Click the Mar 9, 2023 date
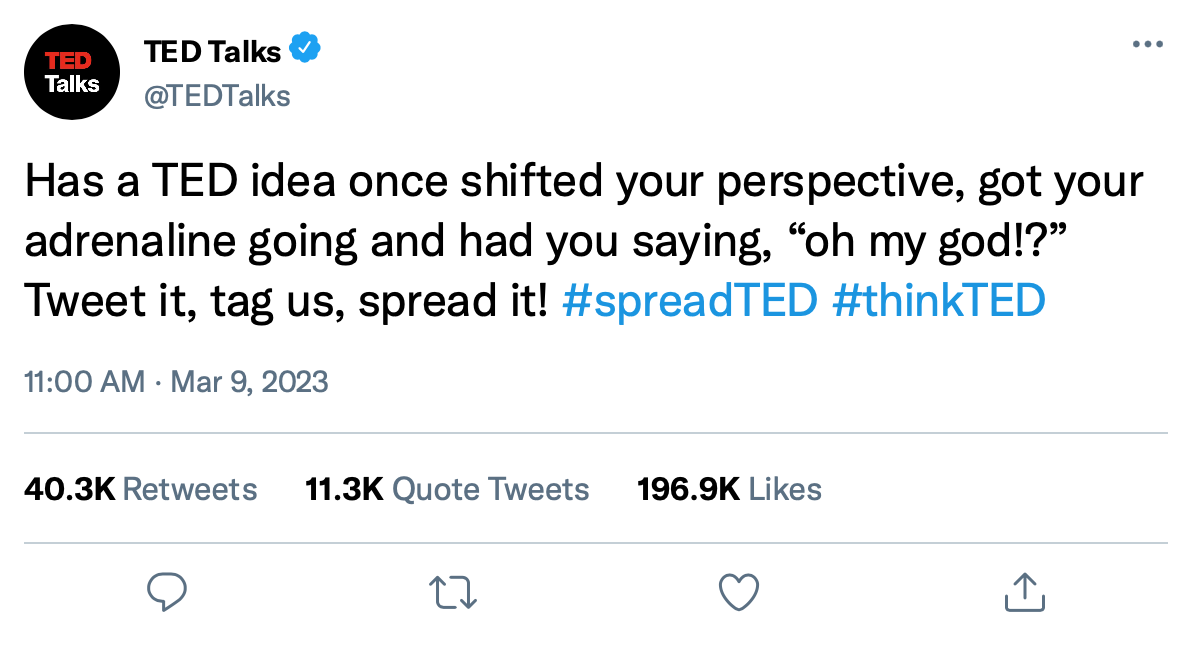The image size is (1192, 664). (250, 381)
